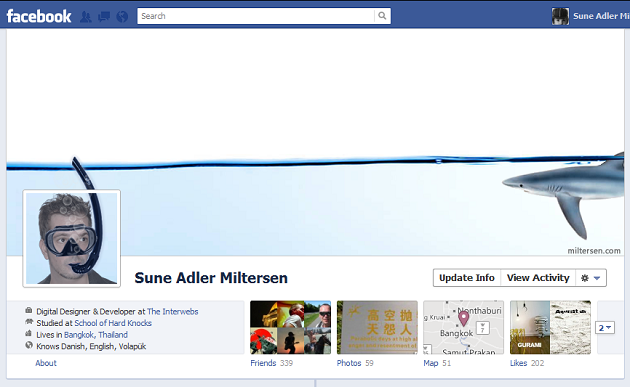Focus the Search input field
This screenshot has width=630, height=387.
coord(256,16)
